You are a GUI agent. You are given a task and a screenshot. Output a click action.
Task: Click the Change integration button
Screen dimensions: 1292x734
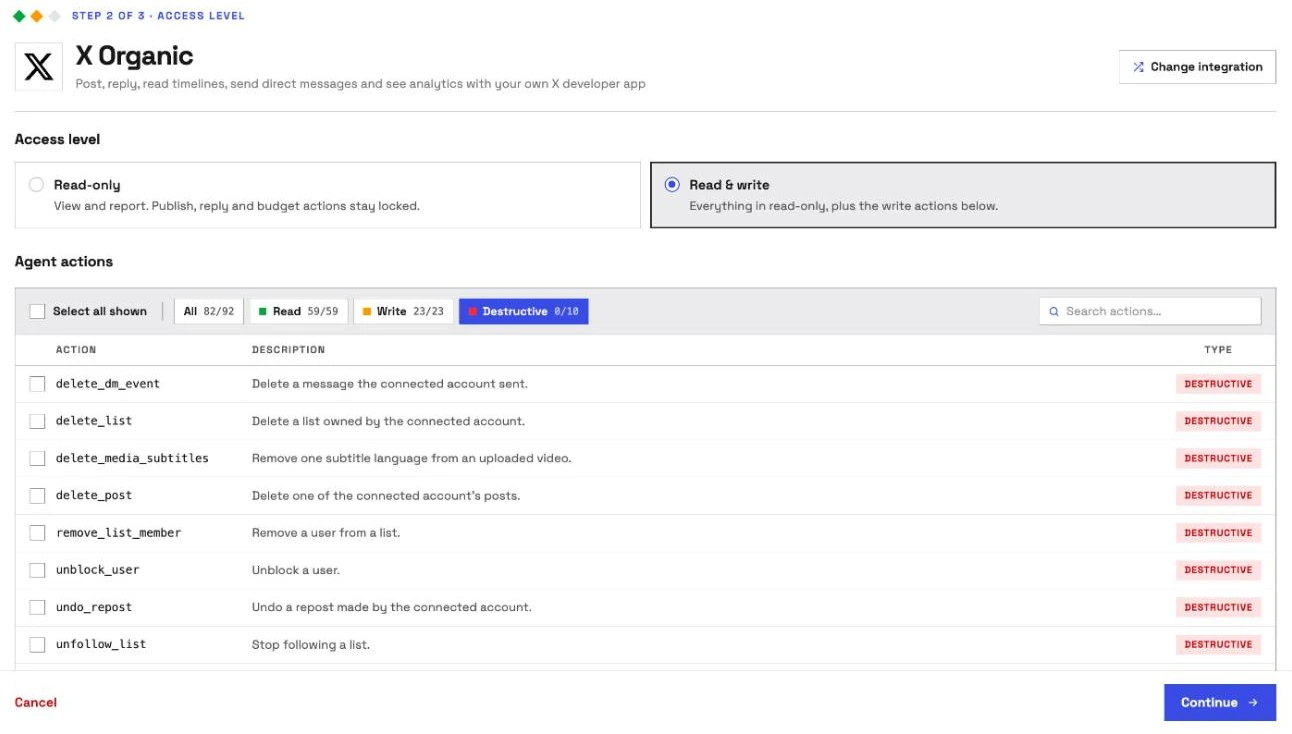coord(1197,67)
